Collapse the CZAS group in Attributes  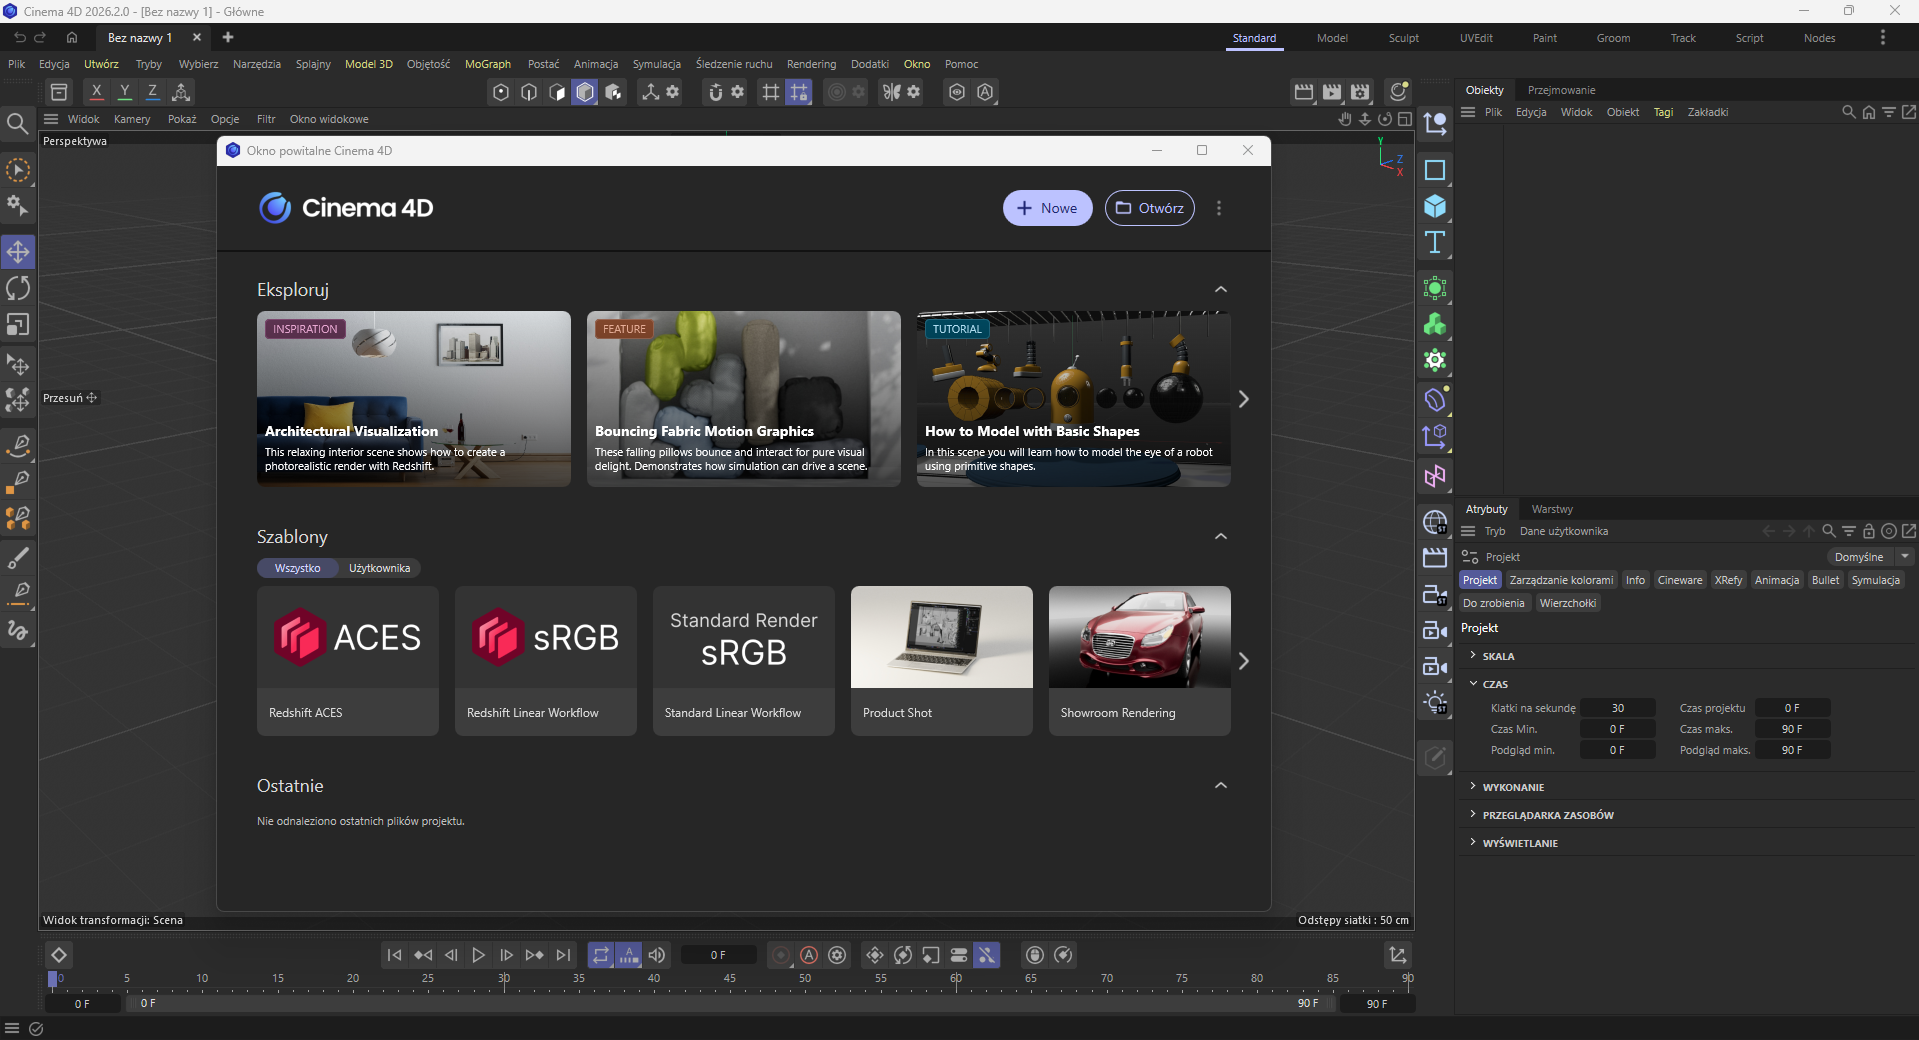pyautogui.click(x=1473, y=683)
